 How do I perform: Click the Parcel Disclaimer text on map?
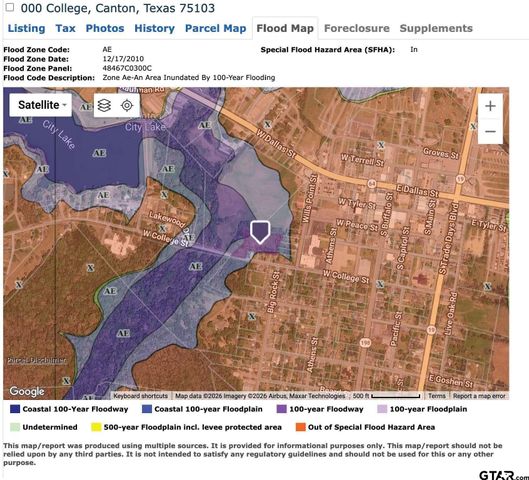tap(36, 360)
